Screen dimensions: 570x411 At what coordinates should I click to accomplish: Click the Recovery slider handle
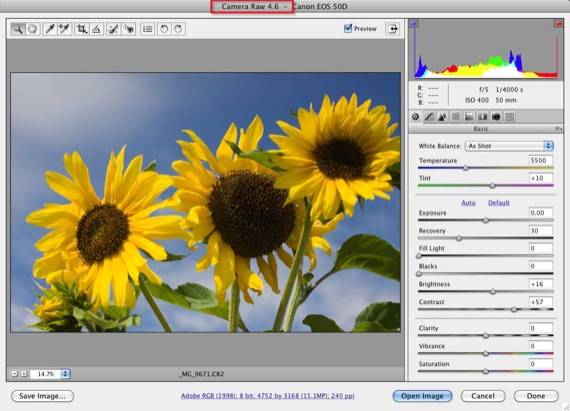pos(459,238)
